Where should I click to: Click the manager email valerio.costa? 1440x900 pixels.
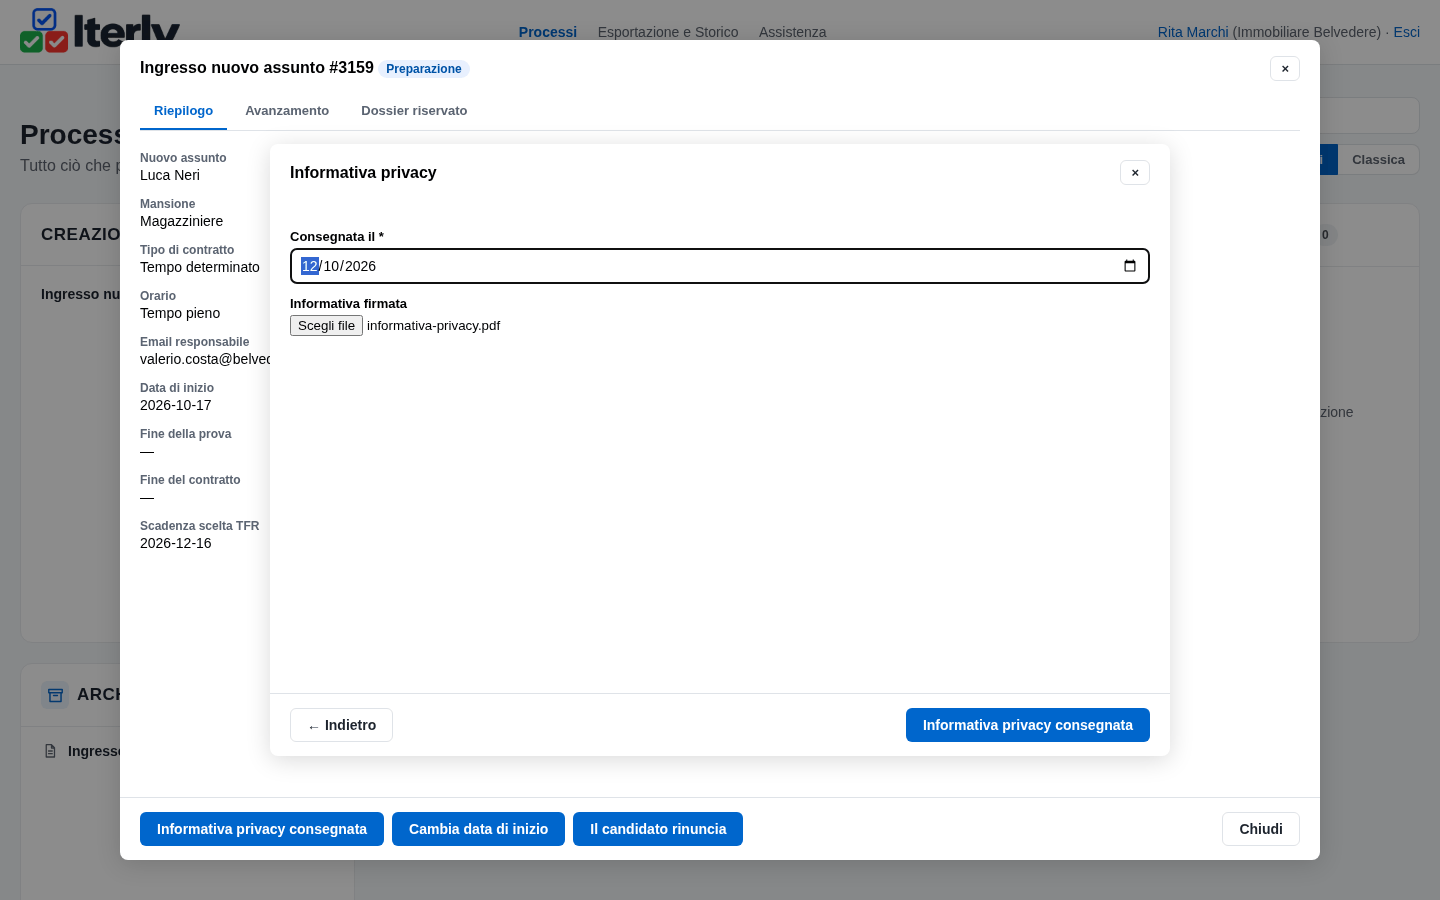205,359
